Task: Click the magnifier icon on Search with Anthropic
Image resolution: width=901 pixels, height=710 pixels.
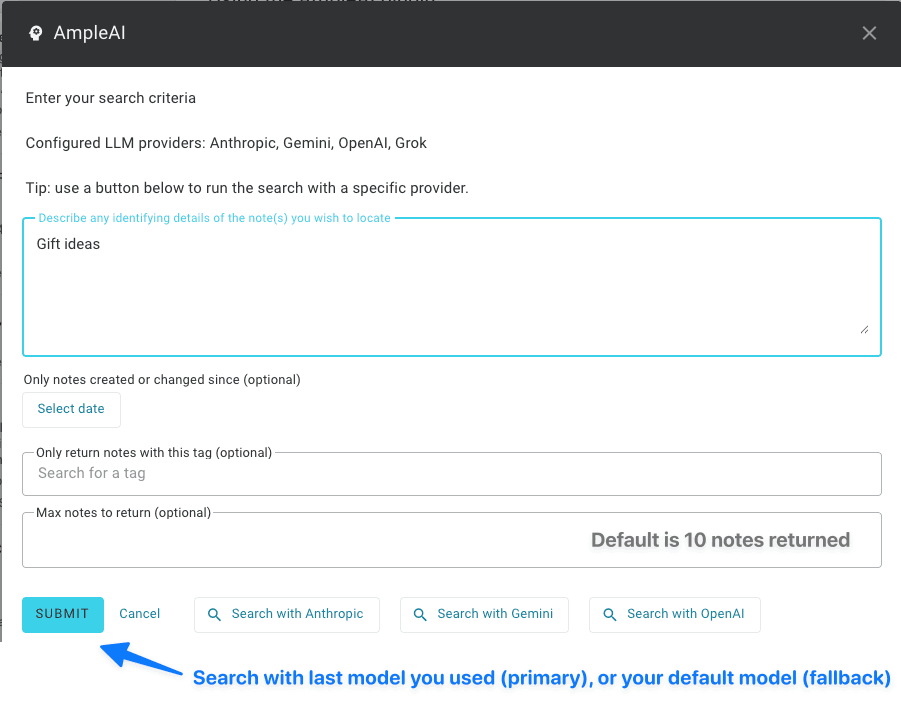Action: tap(214, 615)
